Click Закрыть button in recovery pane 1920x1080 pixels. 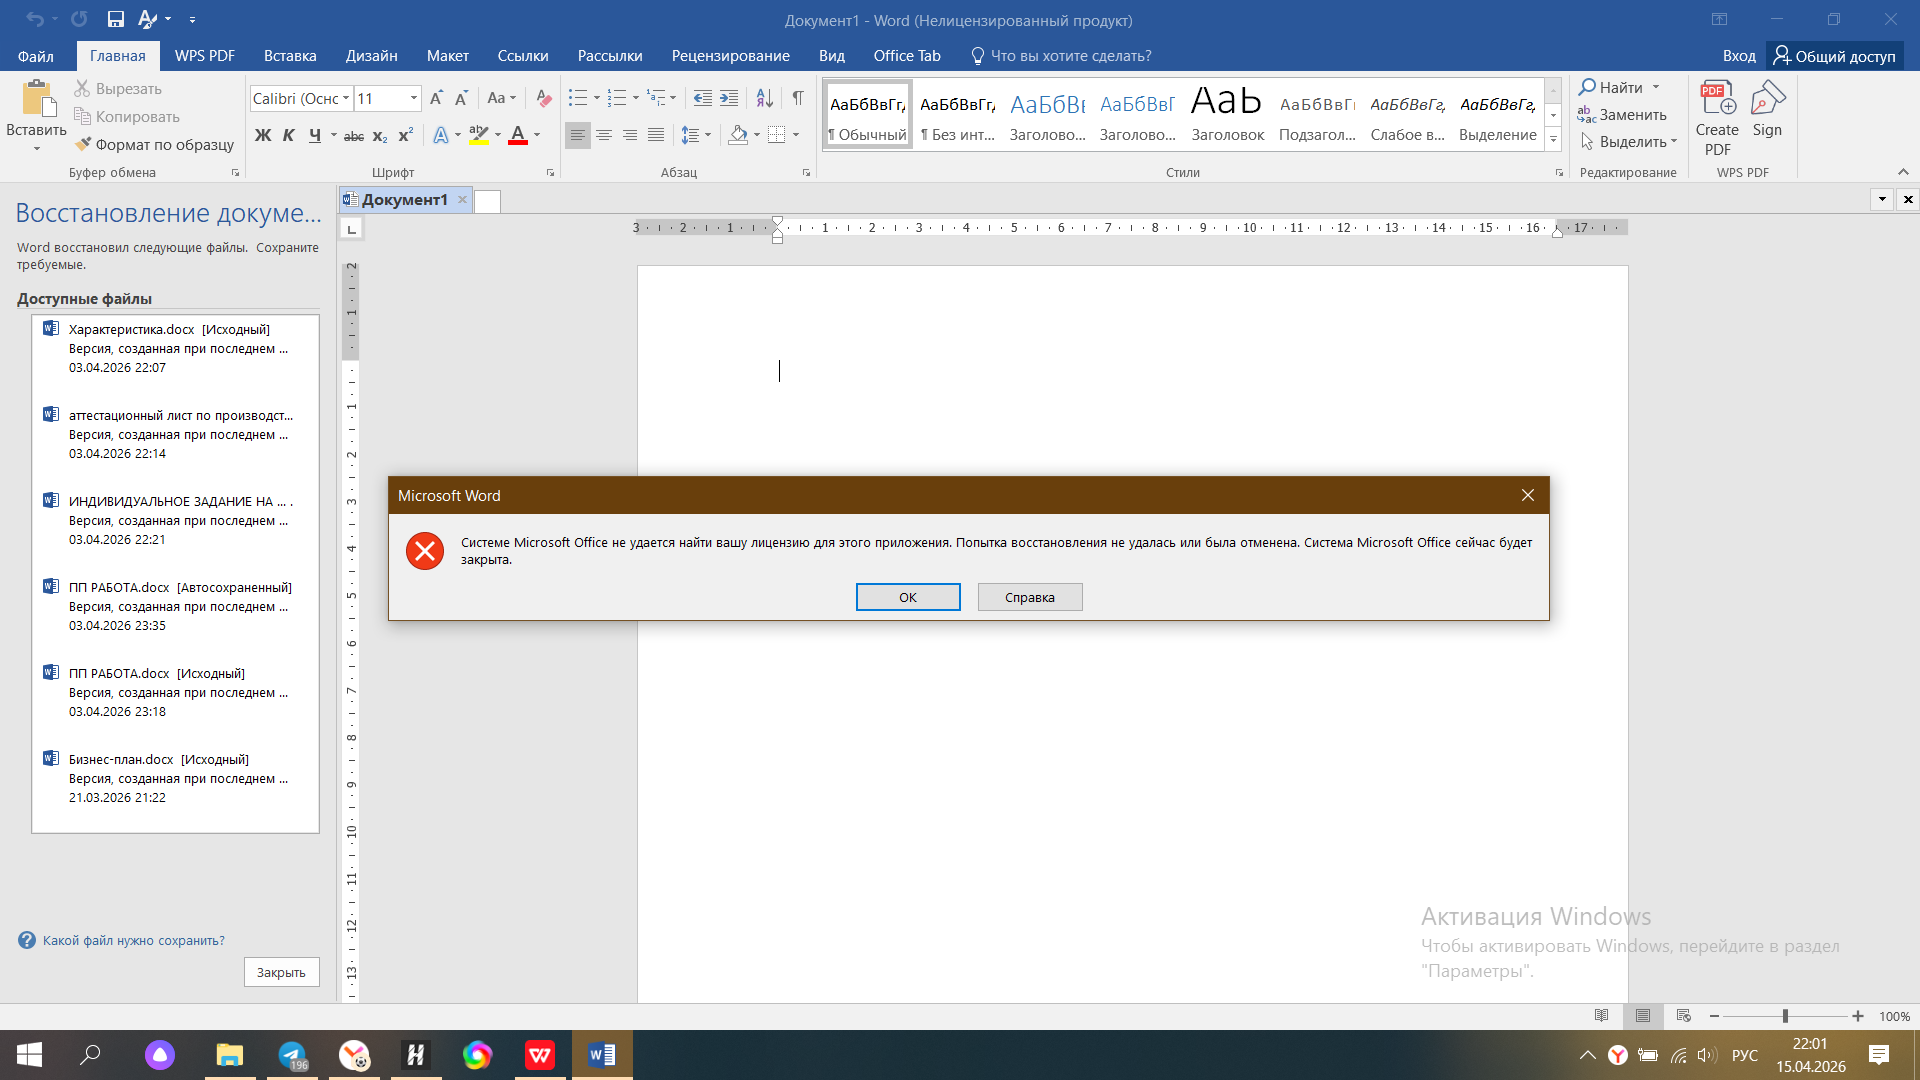coord(282,972)
